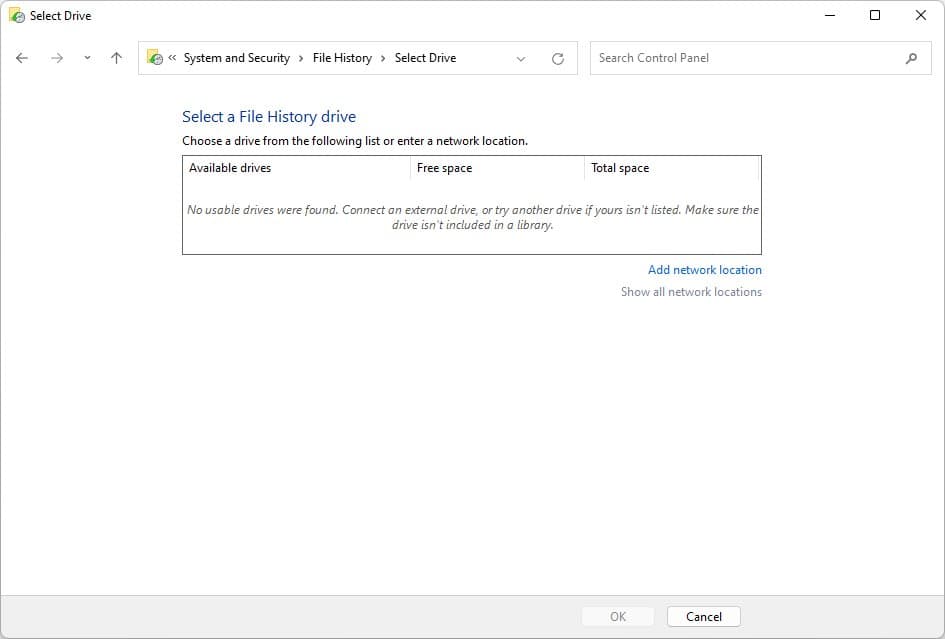Screen dimensions: 945x639
Task: Click the File History icon in address bar
Action: pyautogui.click(x=155, y=57)
